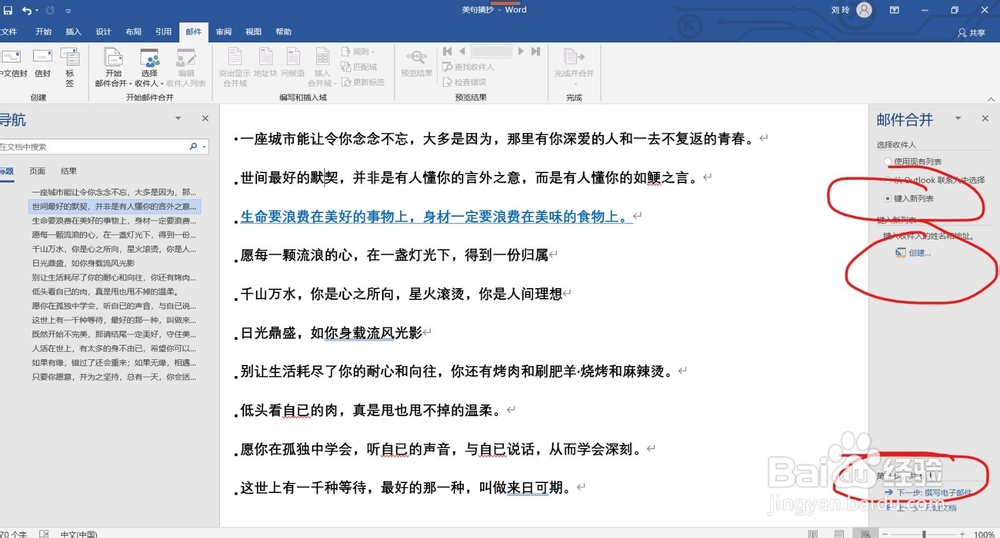Image resolution: width=1000 pixels, height=538 pixels.
Task: Select heading 千山万水，你是心之所向 in navigation
Action: pos(114,249)
